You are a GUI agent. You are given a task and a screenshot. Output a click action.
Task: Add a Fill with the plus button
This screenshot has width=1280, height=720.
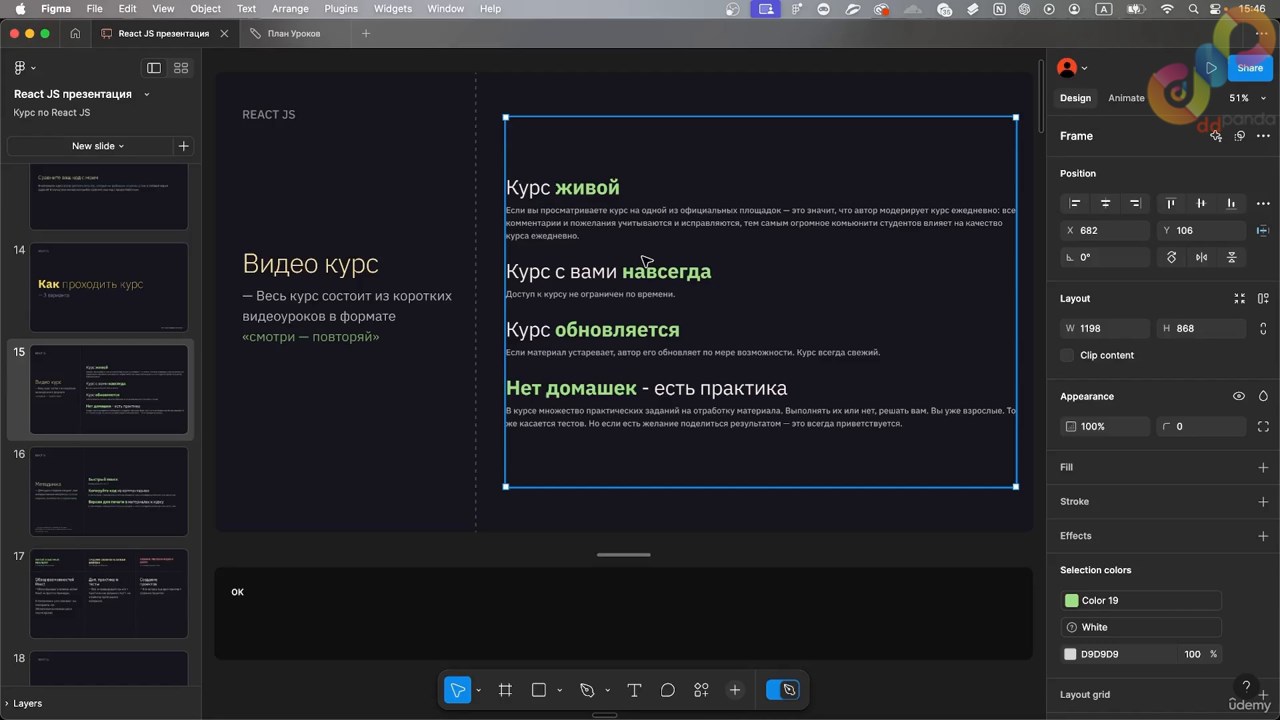pyautogui.click(x=1263, y=467)
